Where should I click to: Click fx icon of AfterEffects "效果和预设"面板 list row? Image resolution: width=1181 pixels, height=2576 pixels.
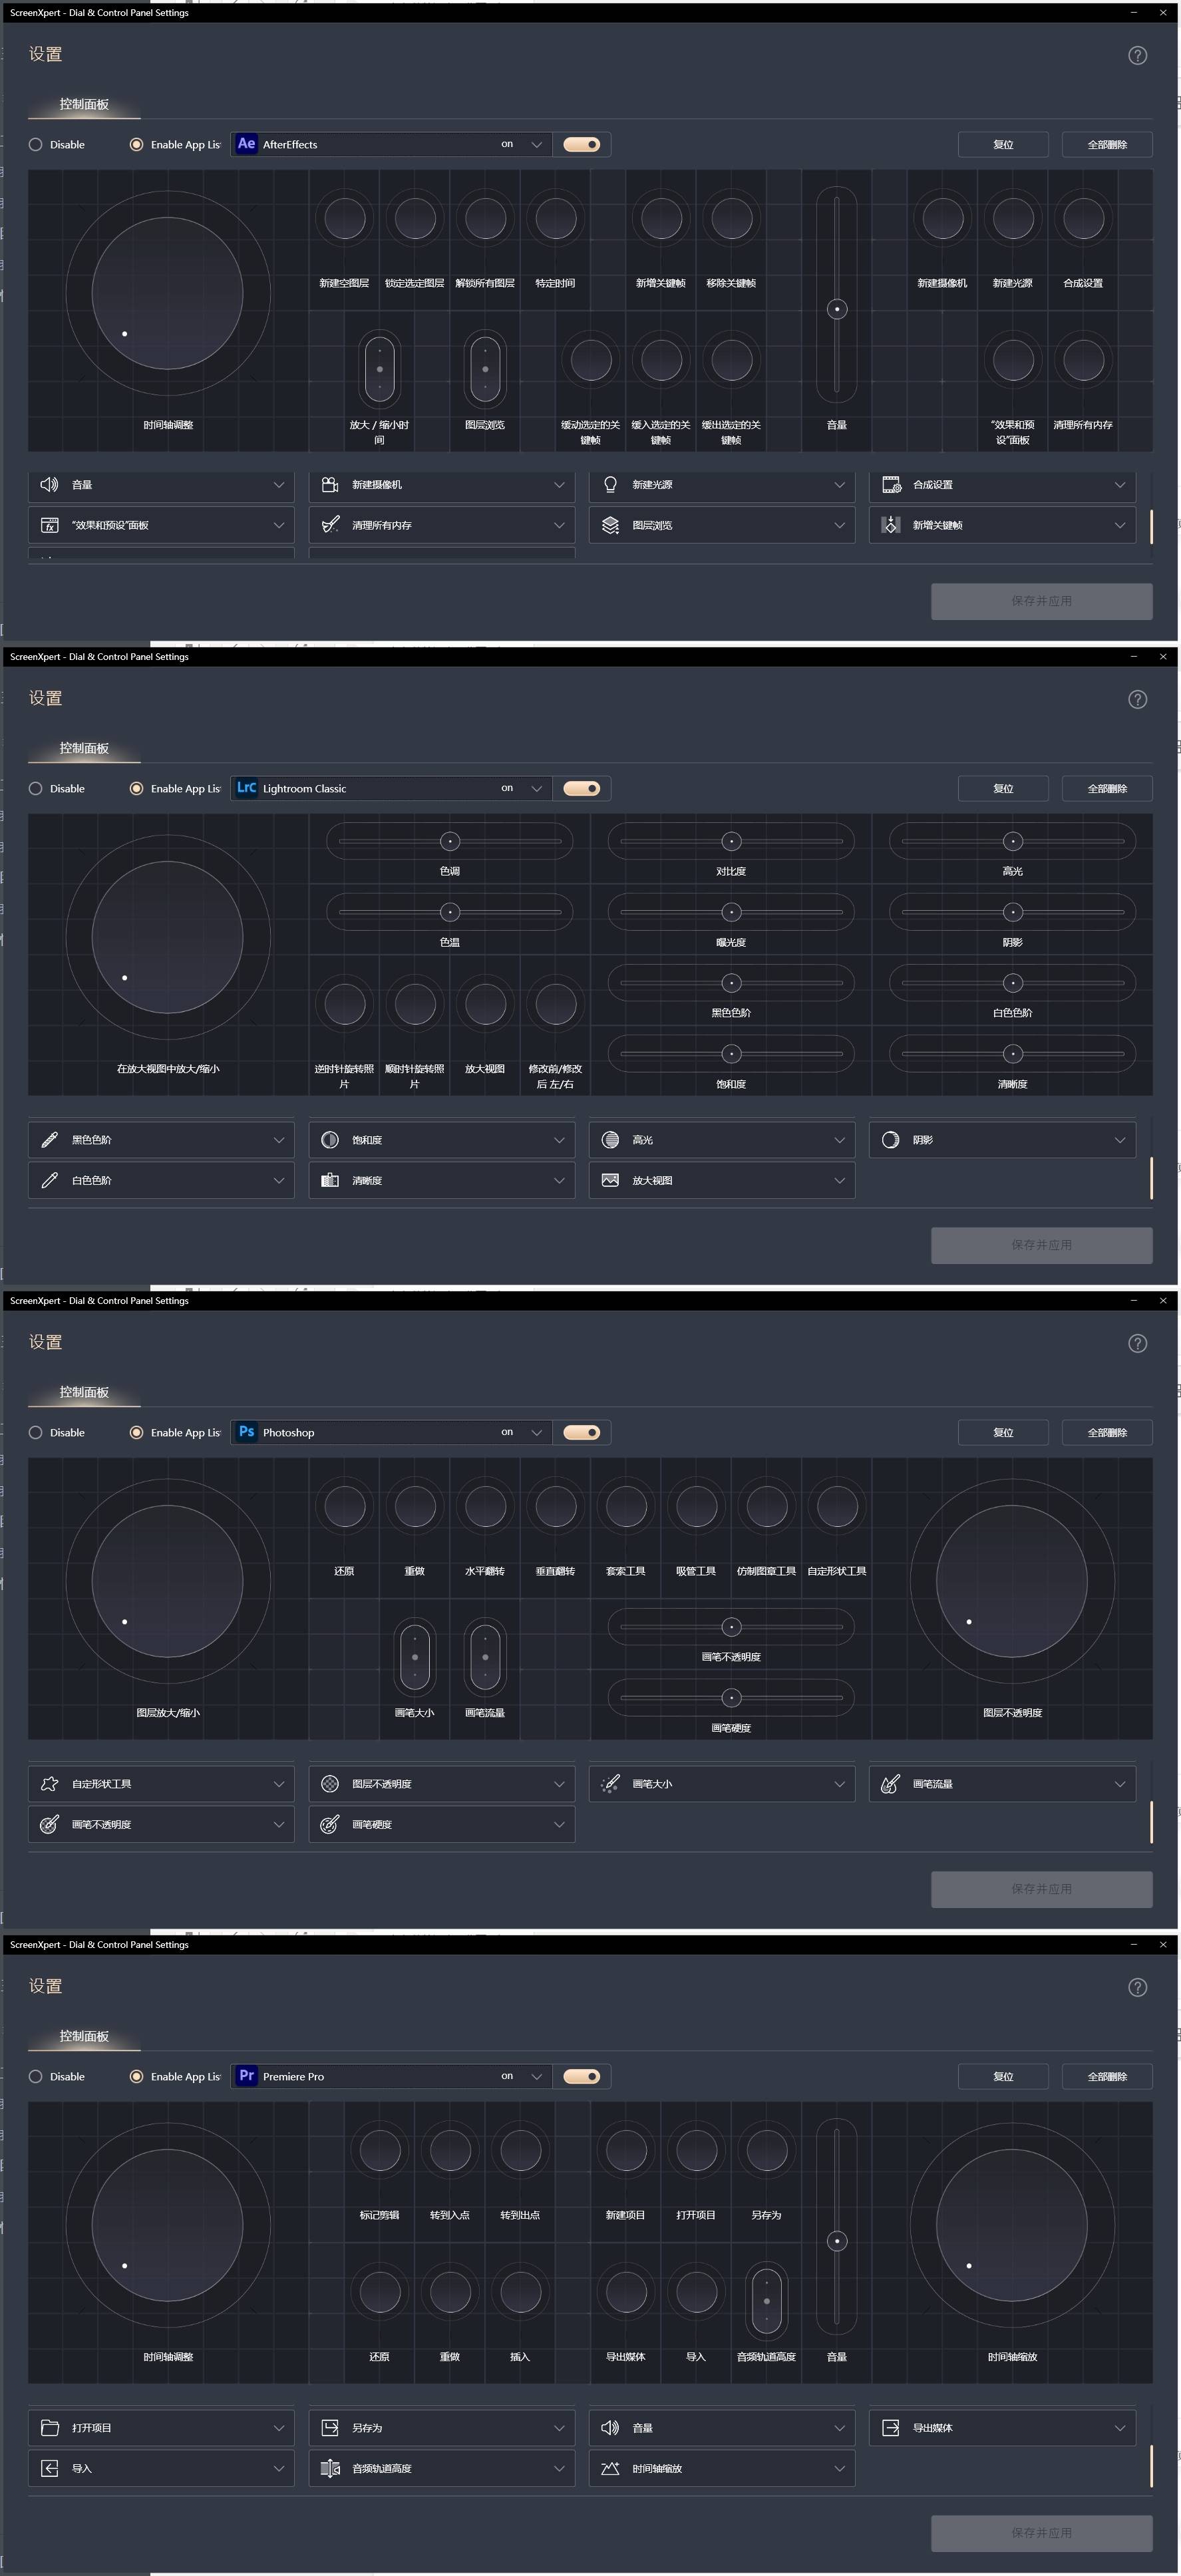(49, 525)
